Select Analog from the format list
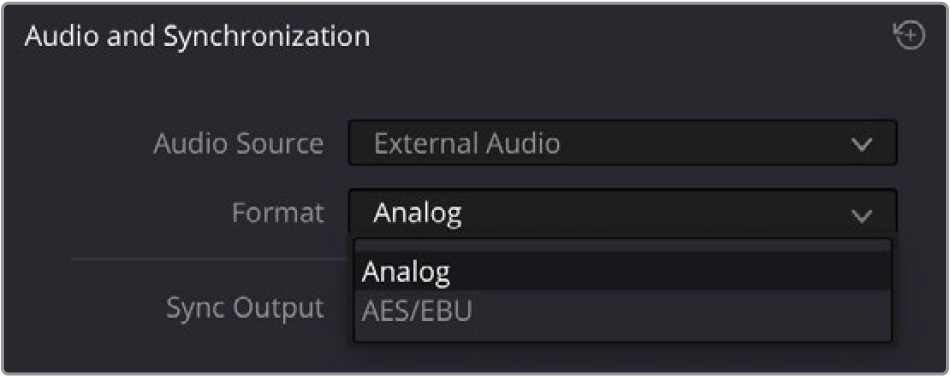 click(x=623, y=272)
